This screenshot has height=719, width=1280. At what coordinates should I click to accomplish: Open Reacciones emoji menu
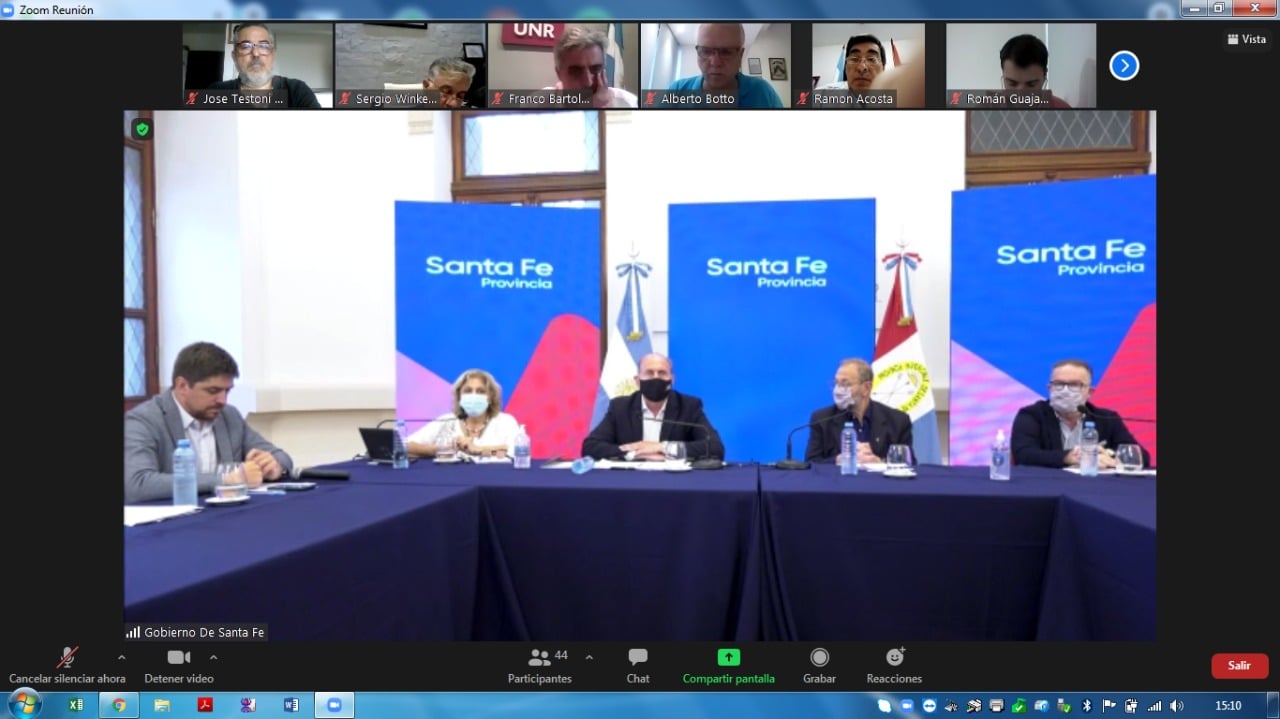[895, 666]
